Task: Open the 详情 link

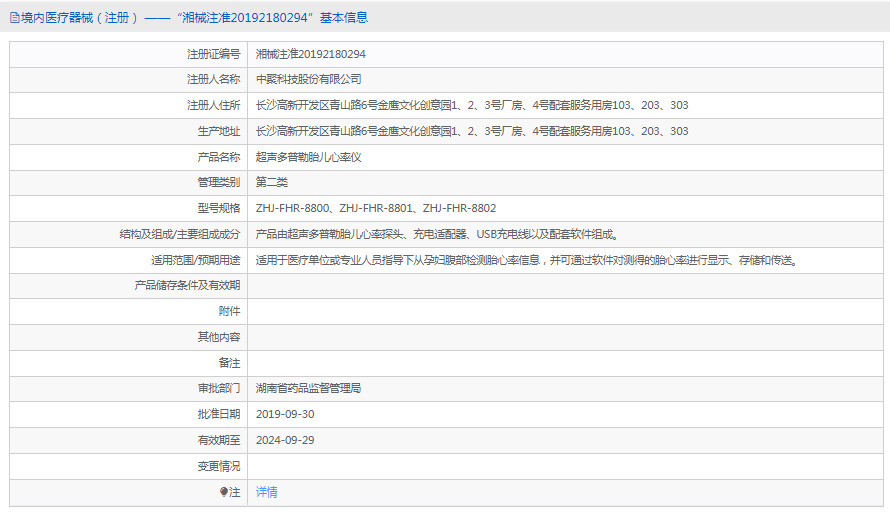Action: coord(266,492)
